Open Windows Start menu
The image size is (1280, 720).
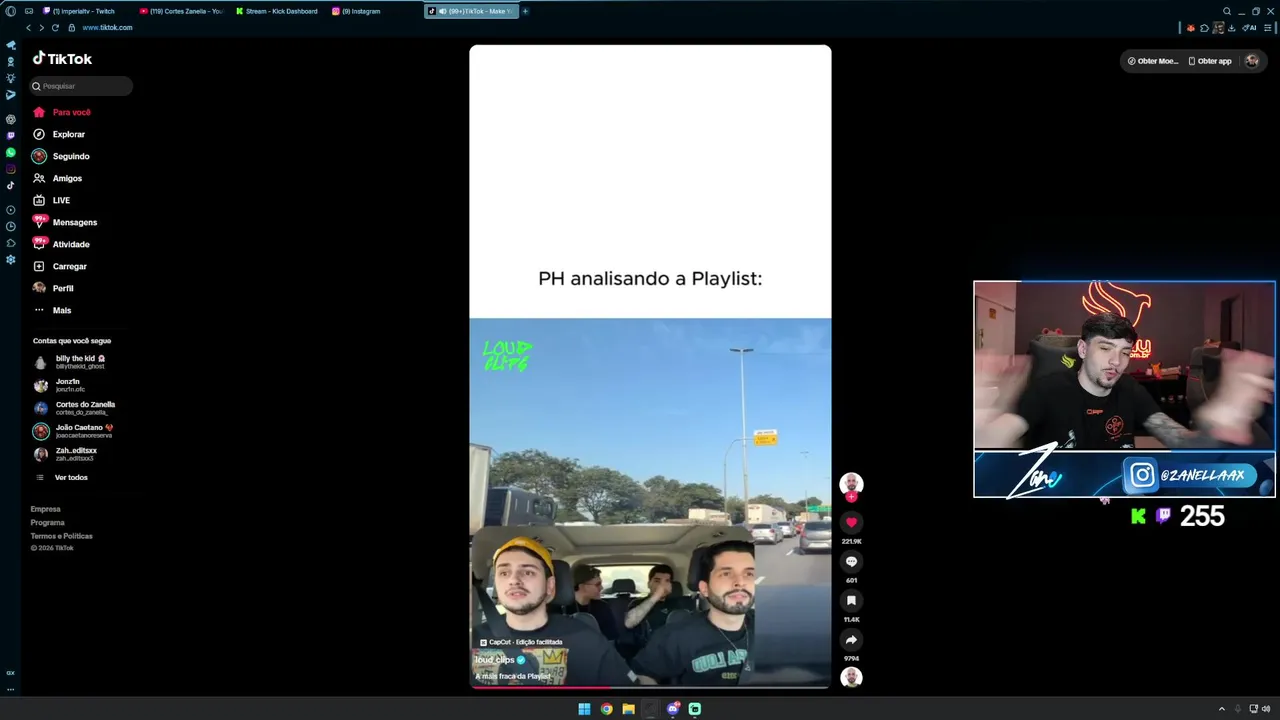584,709
